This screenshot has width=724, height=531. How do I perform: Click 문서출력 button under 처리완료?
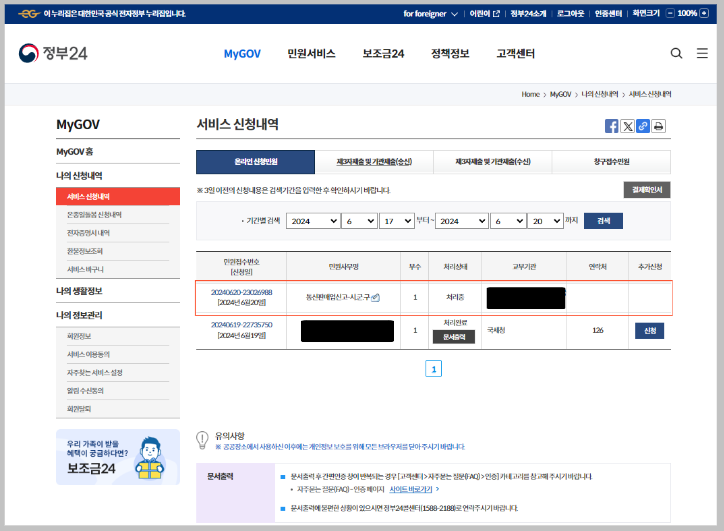click(x=454, y=337)
